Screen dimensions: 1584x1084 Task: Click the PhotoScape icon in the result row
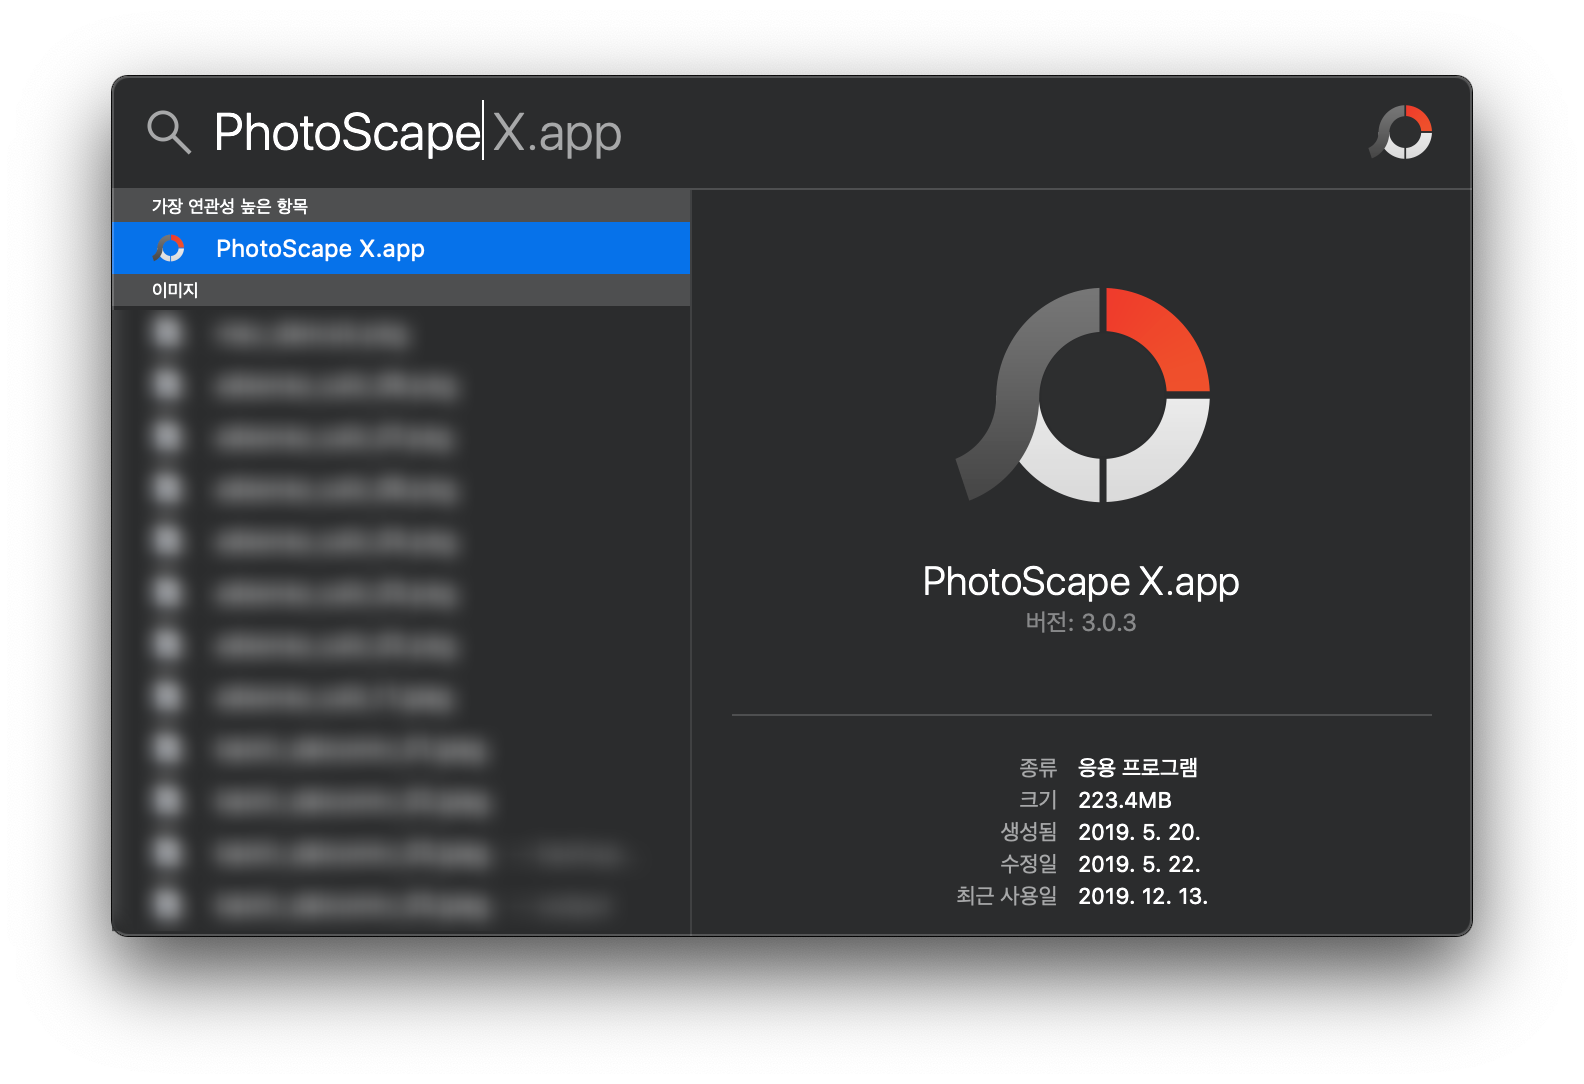coord(169,248)
